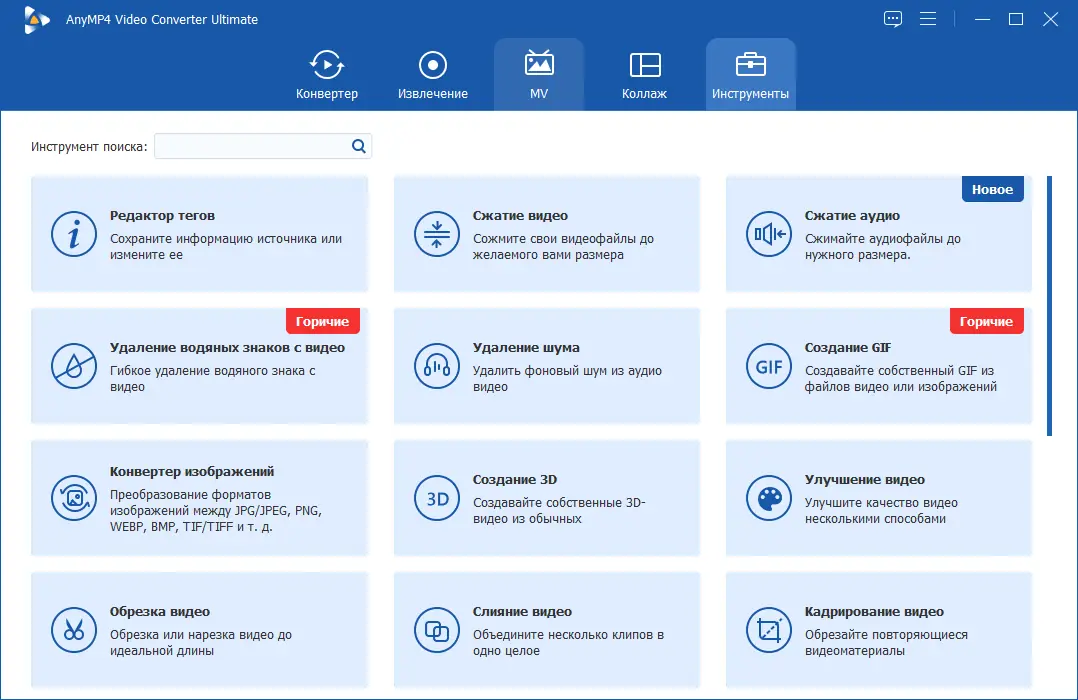Select the Сжатие аудио speaker icon

(769, 234)
